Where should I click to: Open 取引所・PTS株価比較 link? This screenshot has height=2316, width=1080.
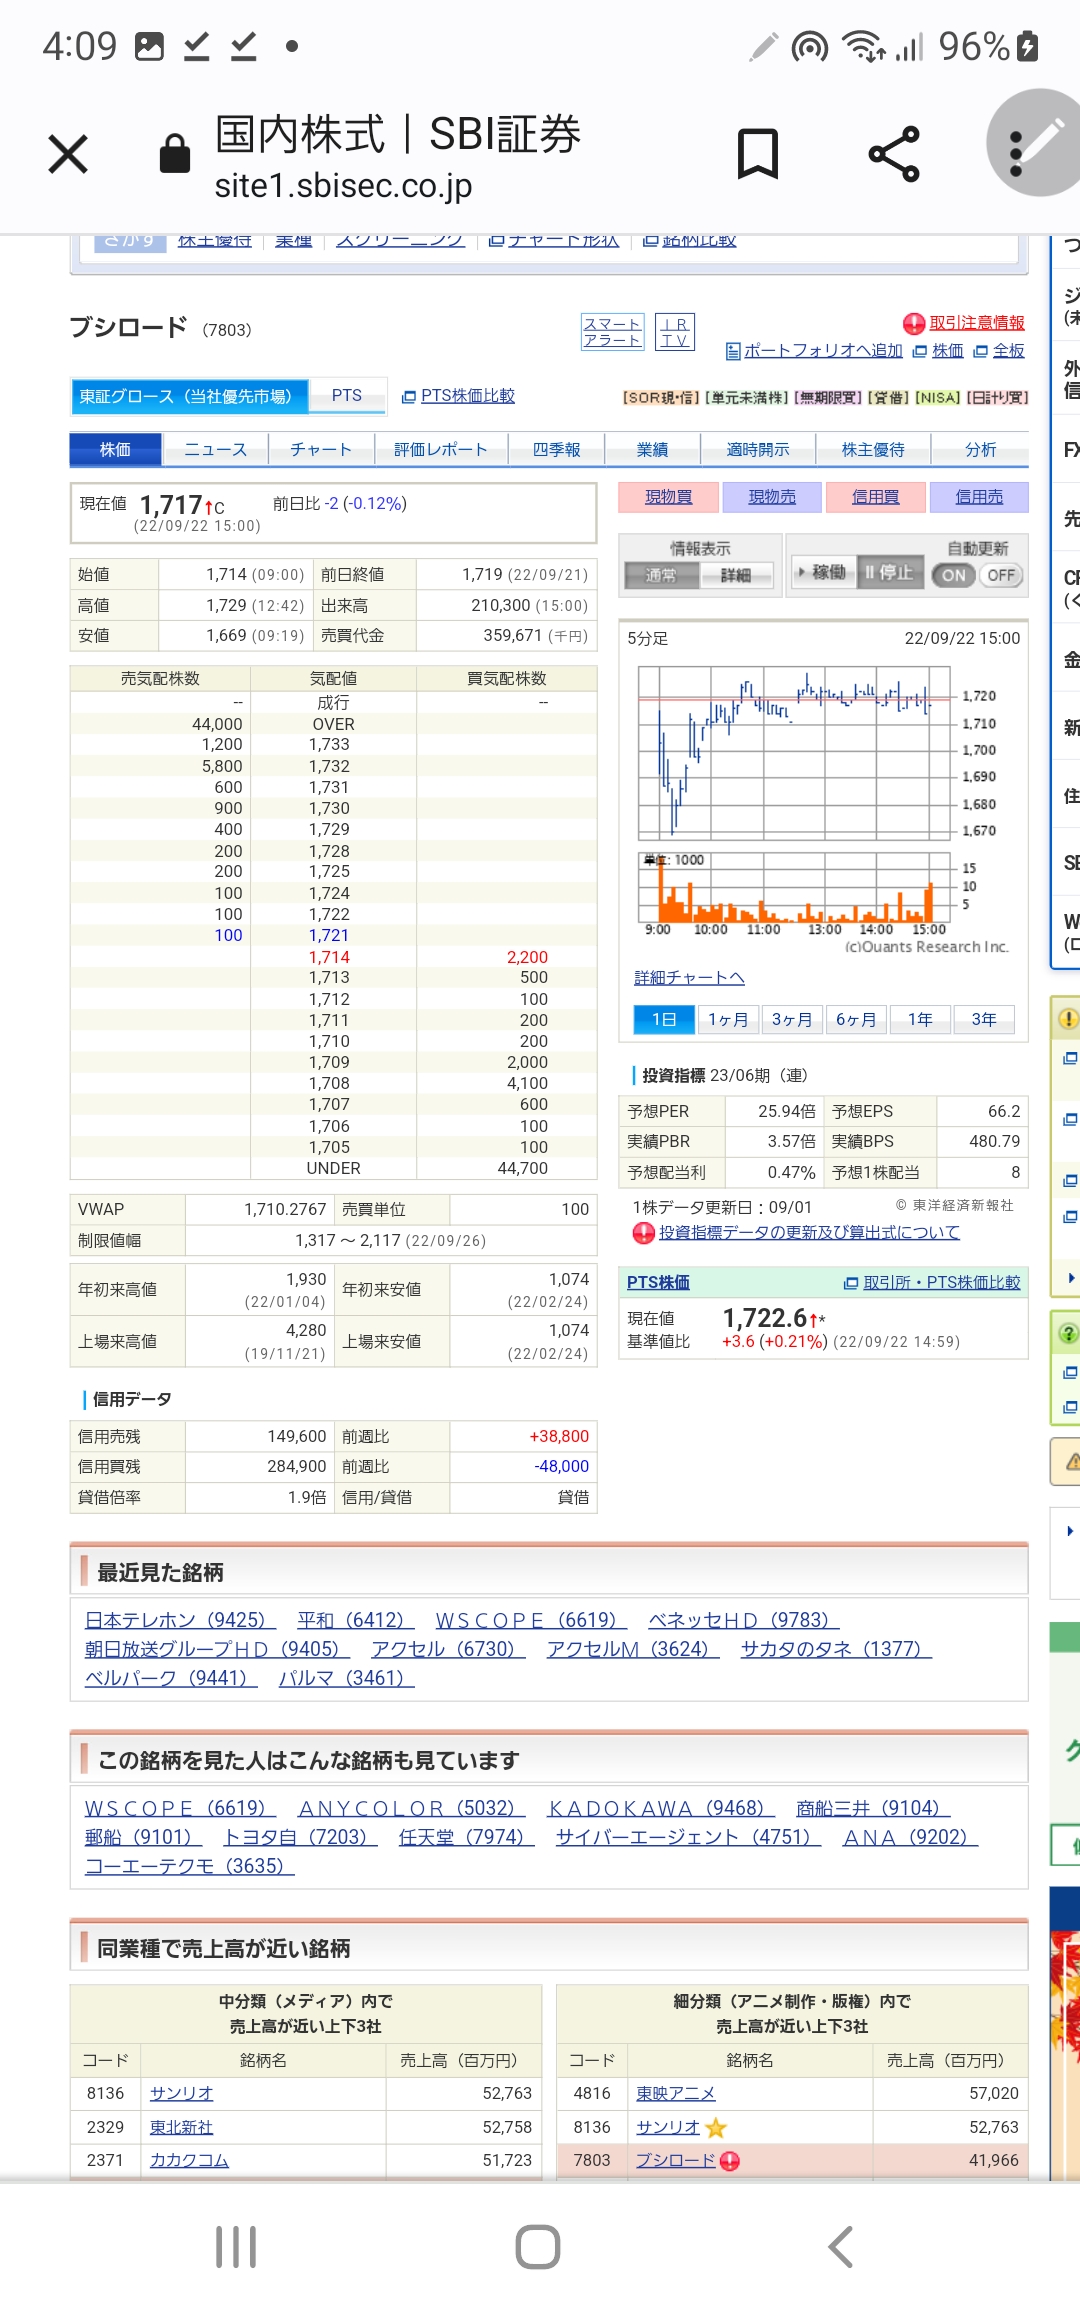click(x=942, y=1283)
